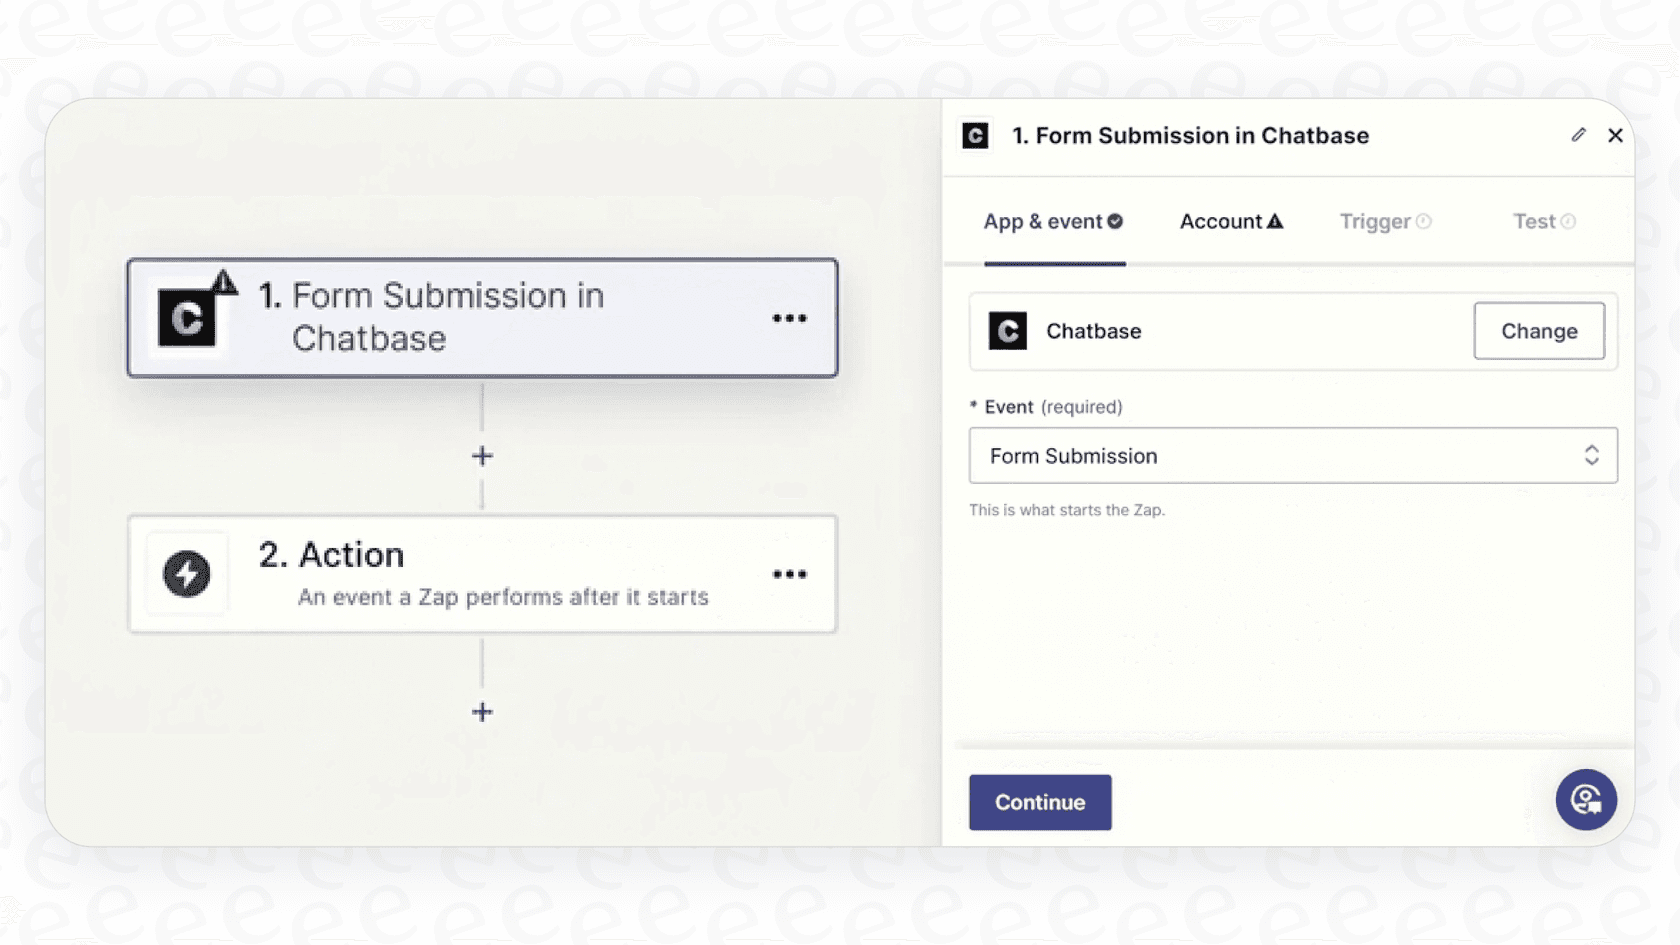
Task: Switch to the Account tab
Action: click(x=1223, y=221)
